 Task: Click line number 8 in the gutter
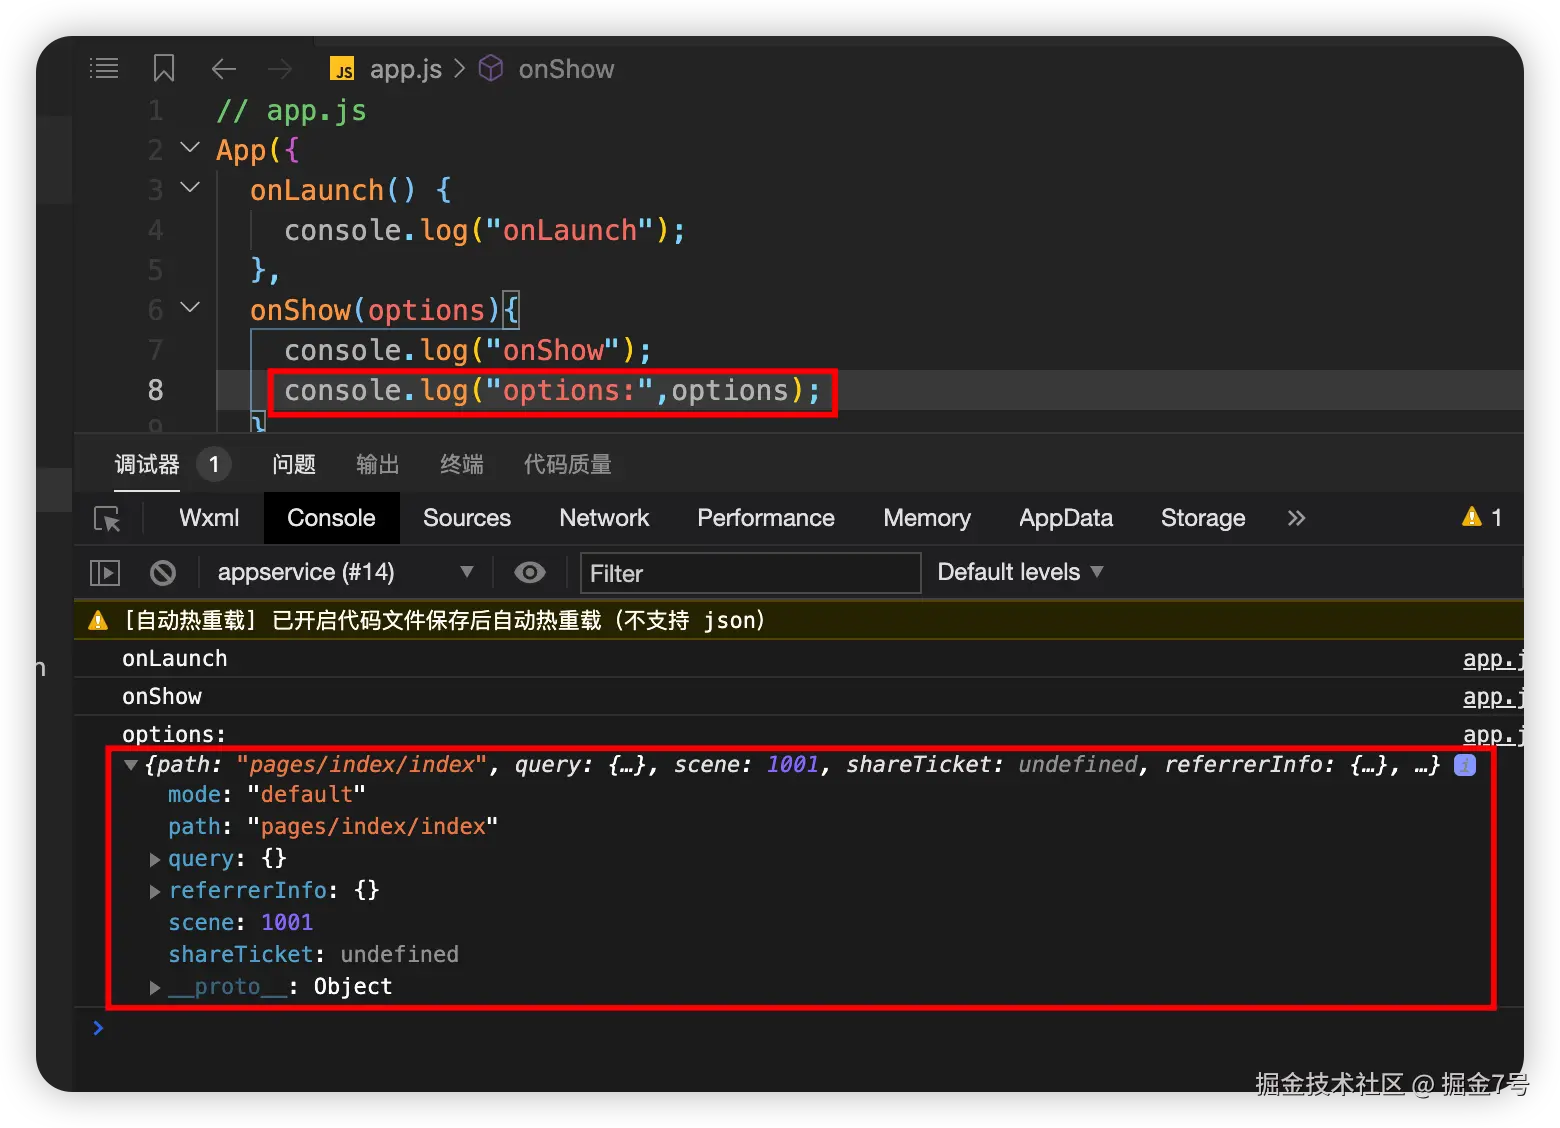coord(155,390)
